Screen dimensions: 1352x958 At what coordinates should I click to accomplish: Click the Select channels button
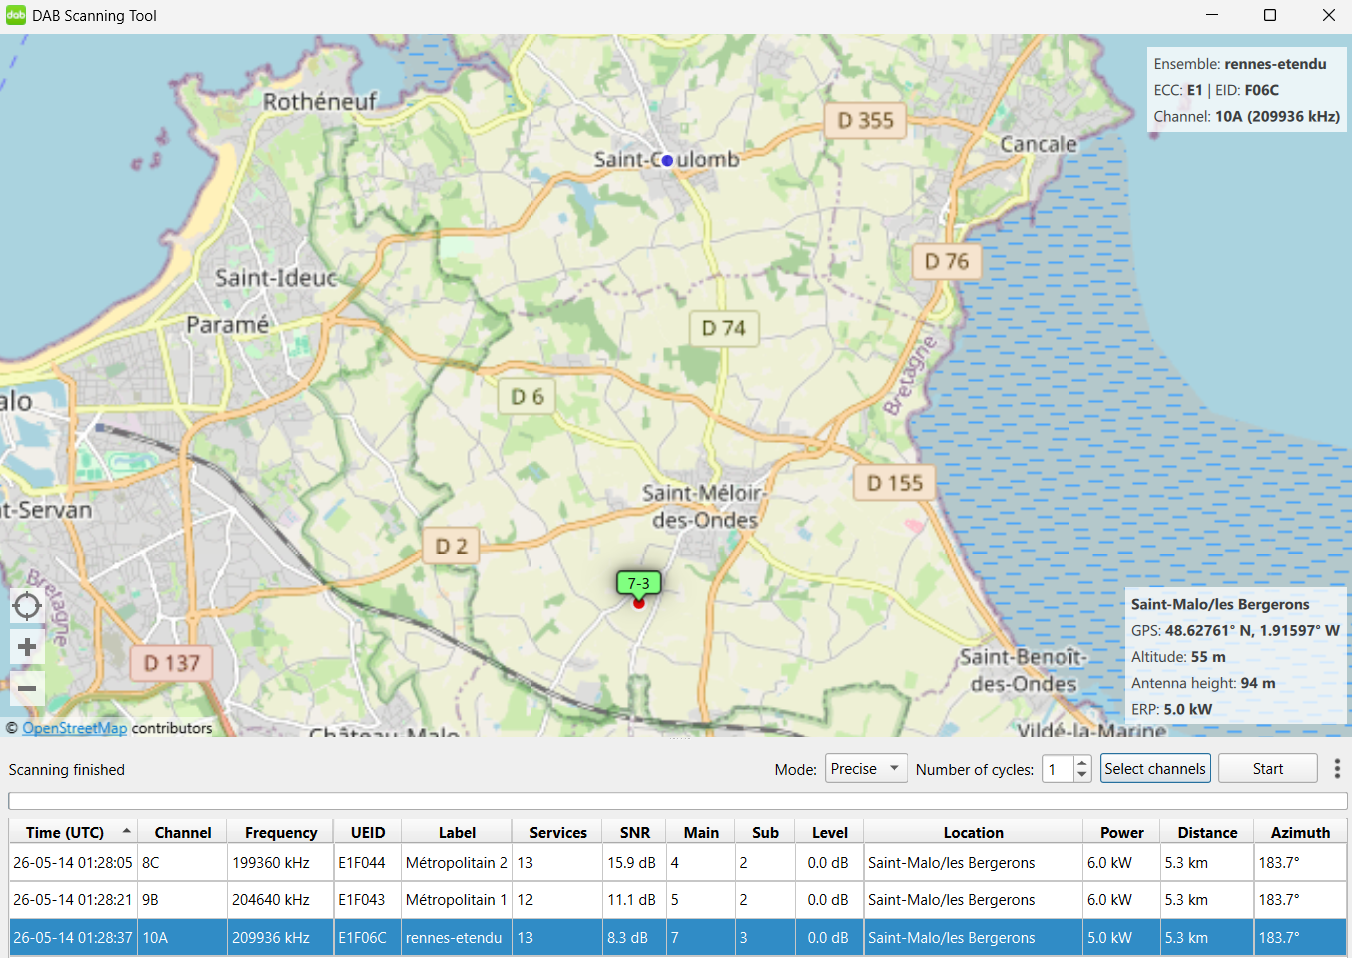1155,768
